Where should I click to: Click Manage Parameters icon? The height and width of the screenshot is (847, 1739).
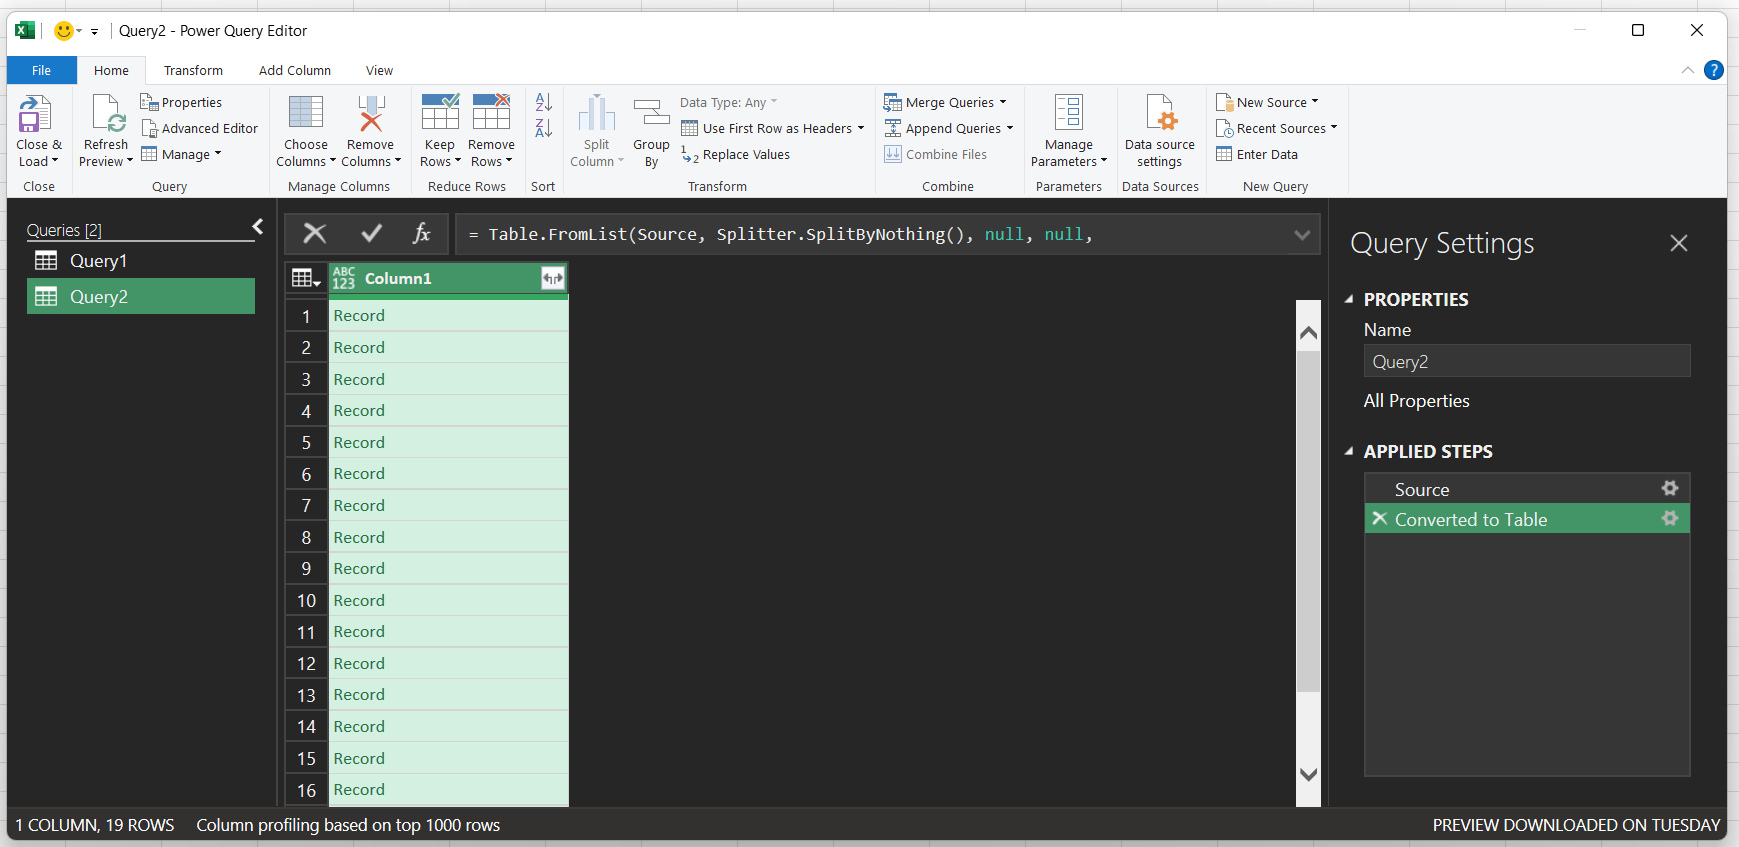click(1068, 112)
